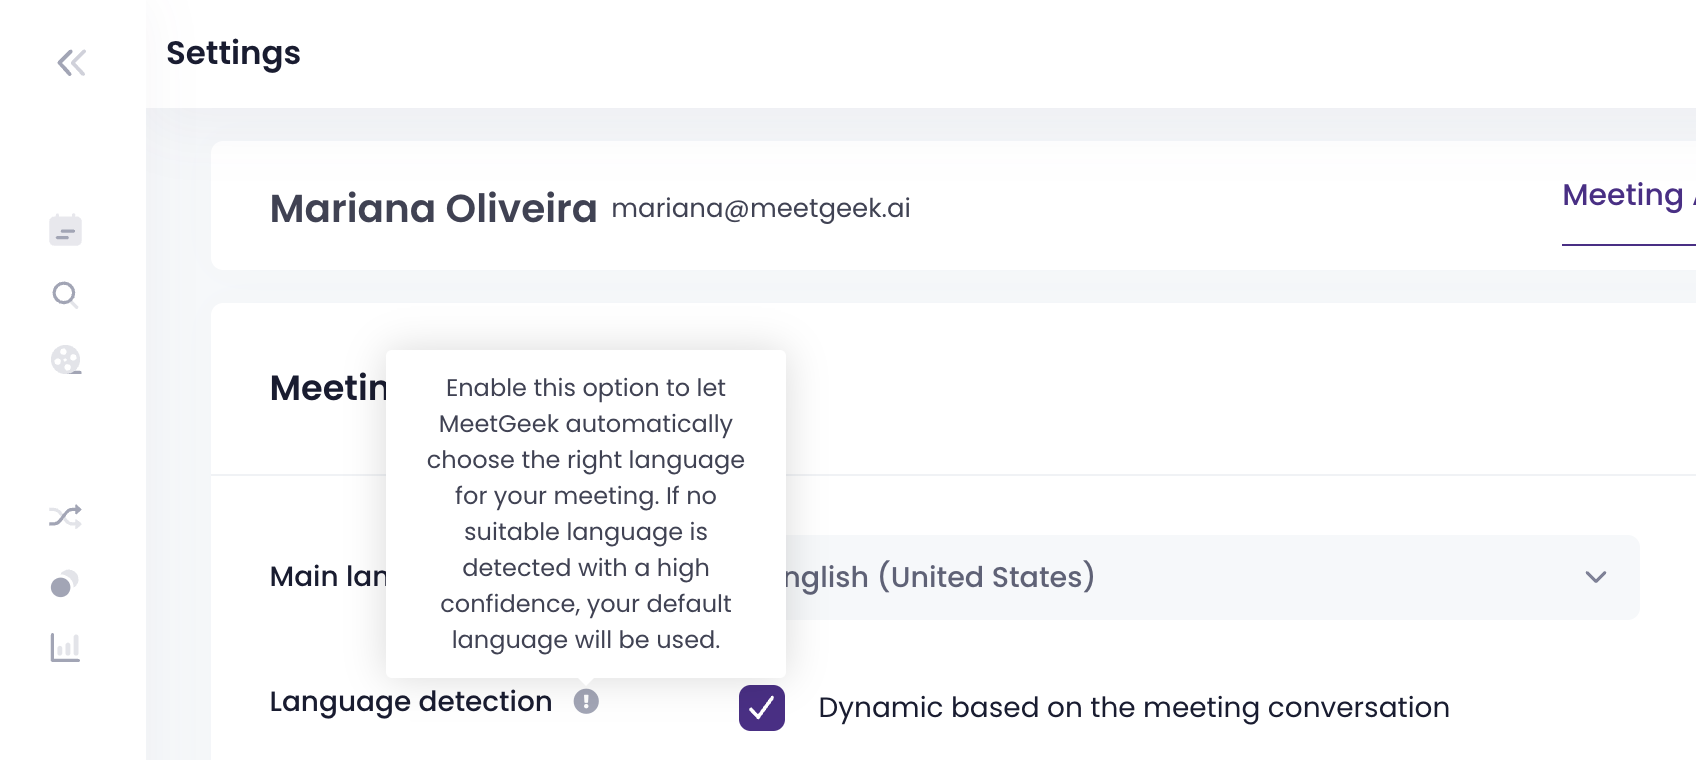Click the mariana@meetgeek.ai email address
1696x760 pixels.
click(760, 208)
